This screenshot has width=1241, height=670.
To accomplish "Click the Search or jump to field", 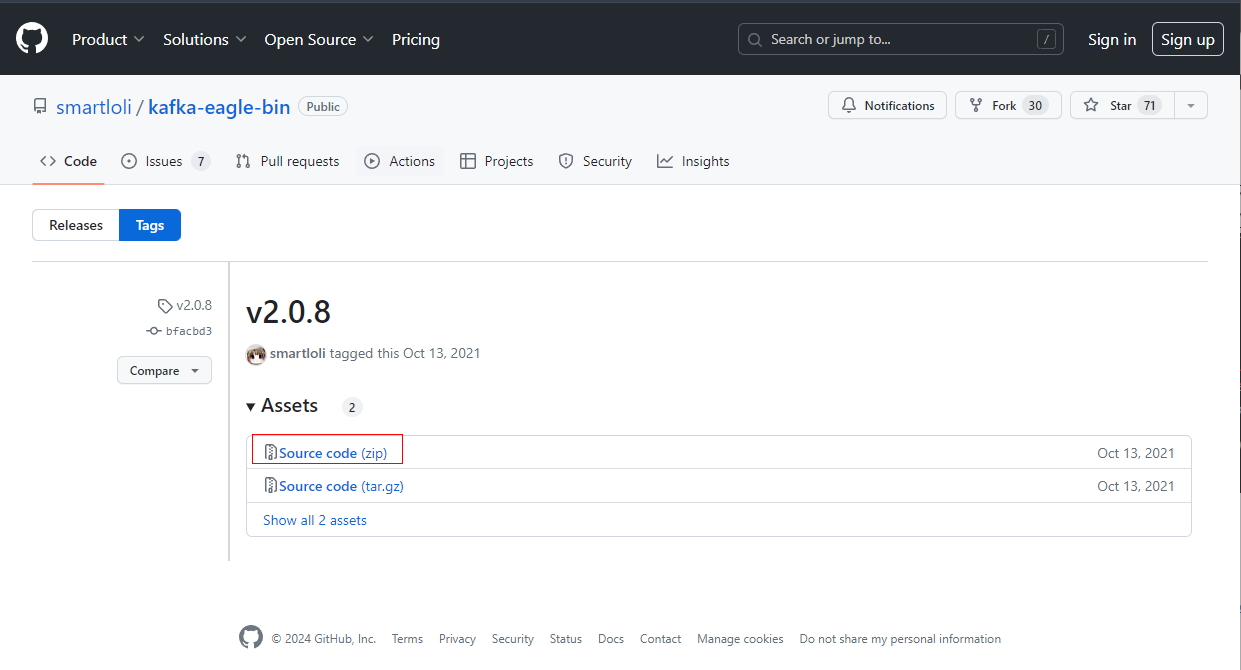I will [900, 40].
